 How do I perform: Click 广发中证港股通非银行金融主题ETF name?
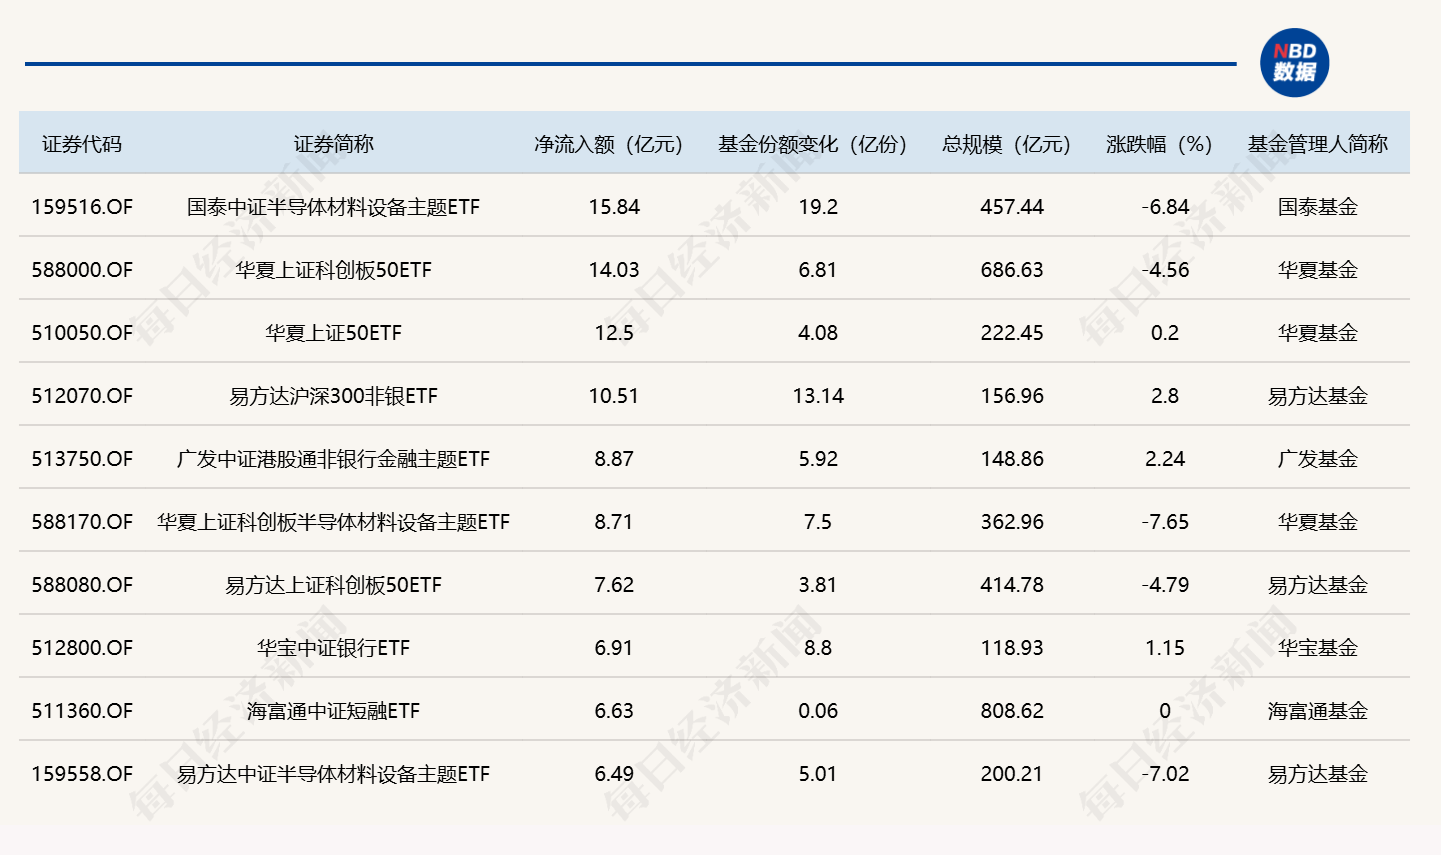(x=333, y=459)
